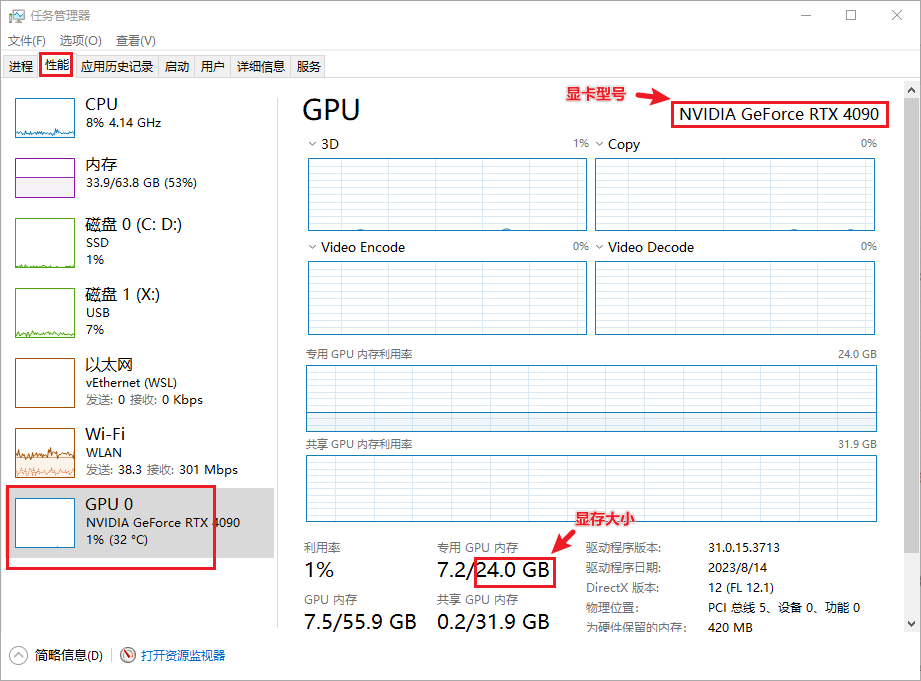Click 简略信息(D) to show fewer details
Image resolution: width=921 pixels, height=681 pixels.
(68, 655)
